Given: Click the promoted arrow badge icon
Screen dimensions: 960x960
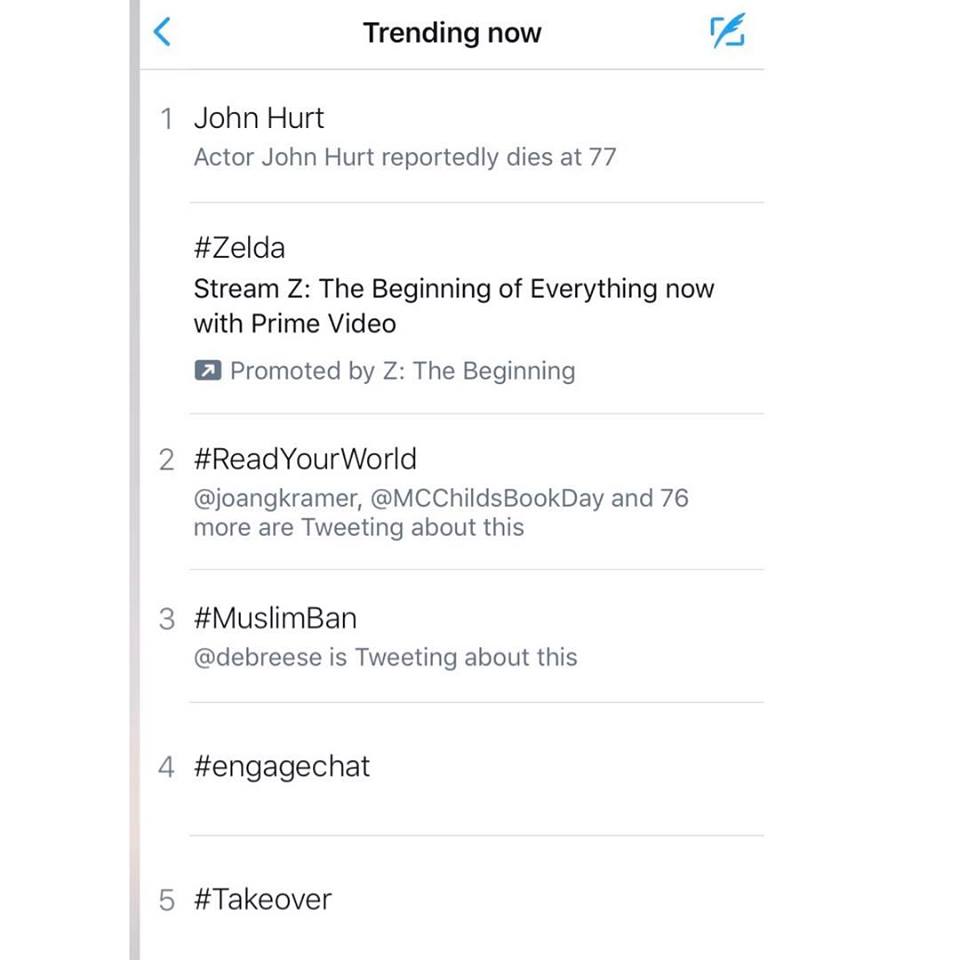Looking at the screenshot, I should pyautogui.click(x=208, y=370).
